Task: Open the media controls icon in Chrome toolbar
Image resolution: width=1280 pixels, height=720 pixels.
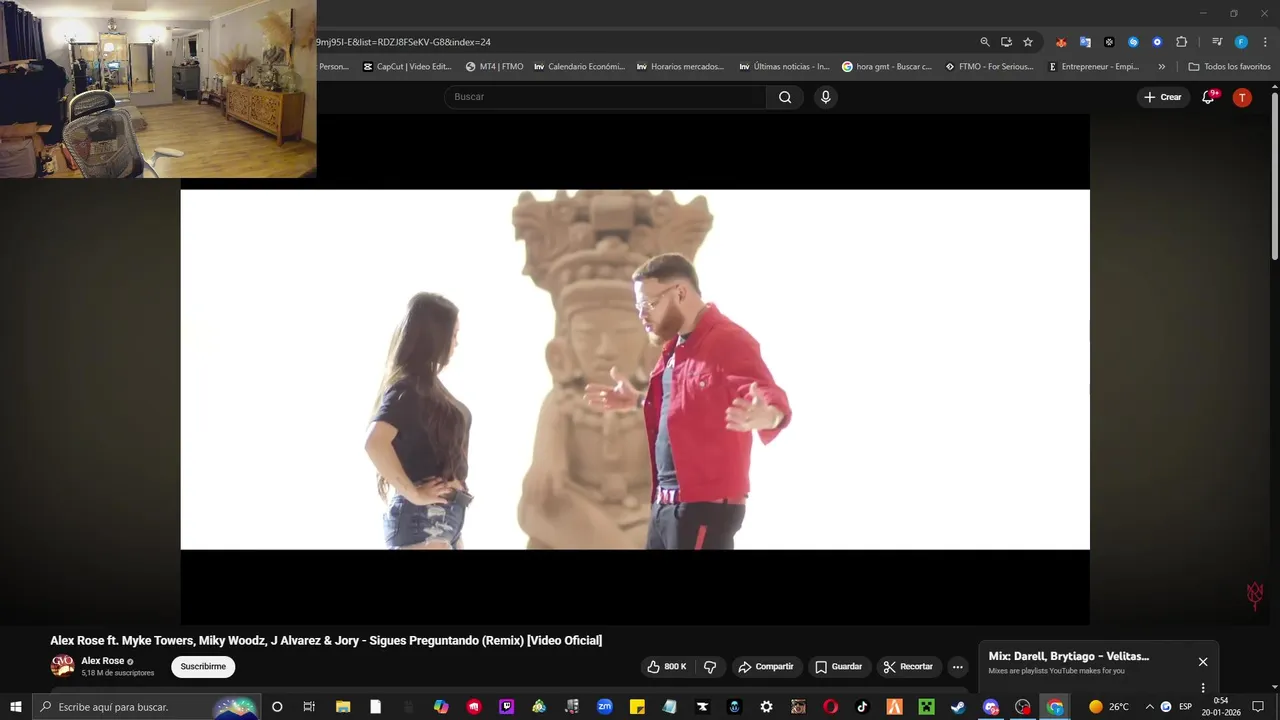Action: coord(1217,42)
